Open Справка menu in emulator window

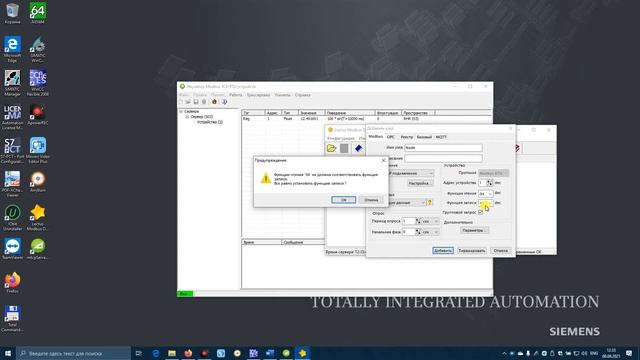[302, 95]
